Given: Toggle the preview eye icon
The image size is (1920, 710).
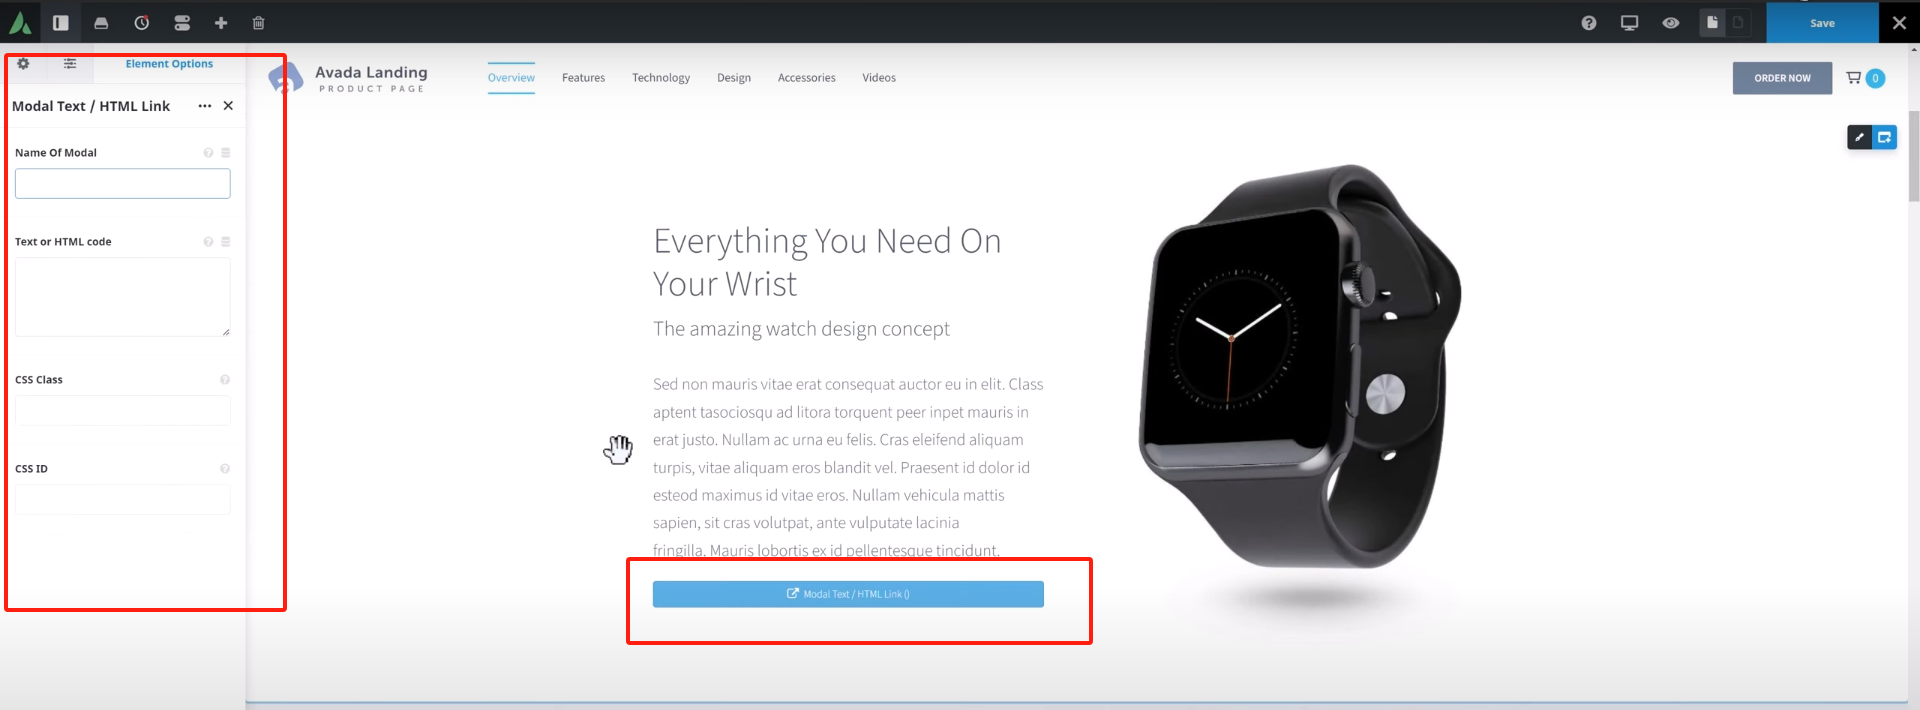Looking at the screenshot, I should (1671, 22).
